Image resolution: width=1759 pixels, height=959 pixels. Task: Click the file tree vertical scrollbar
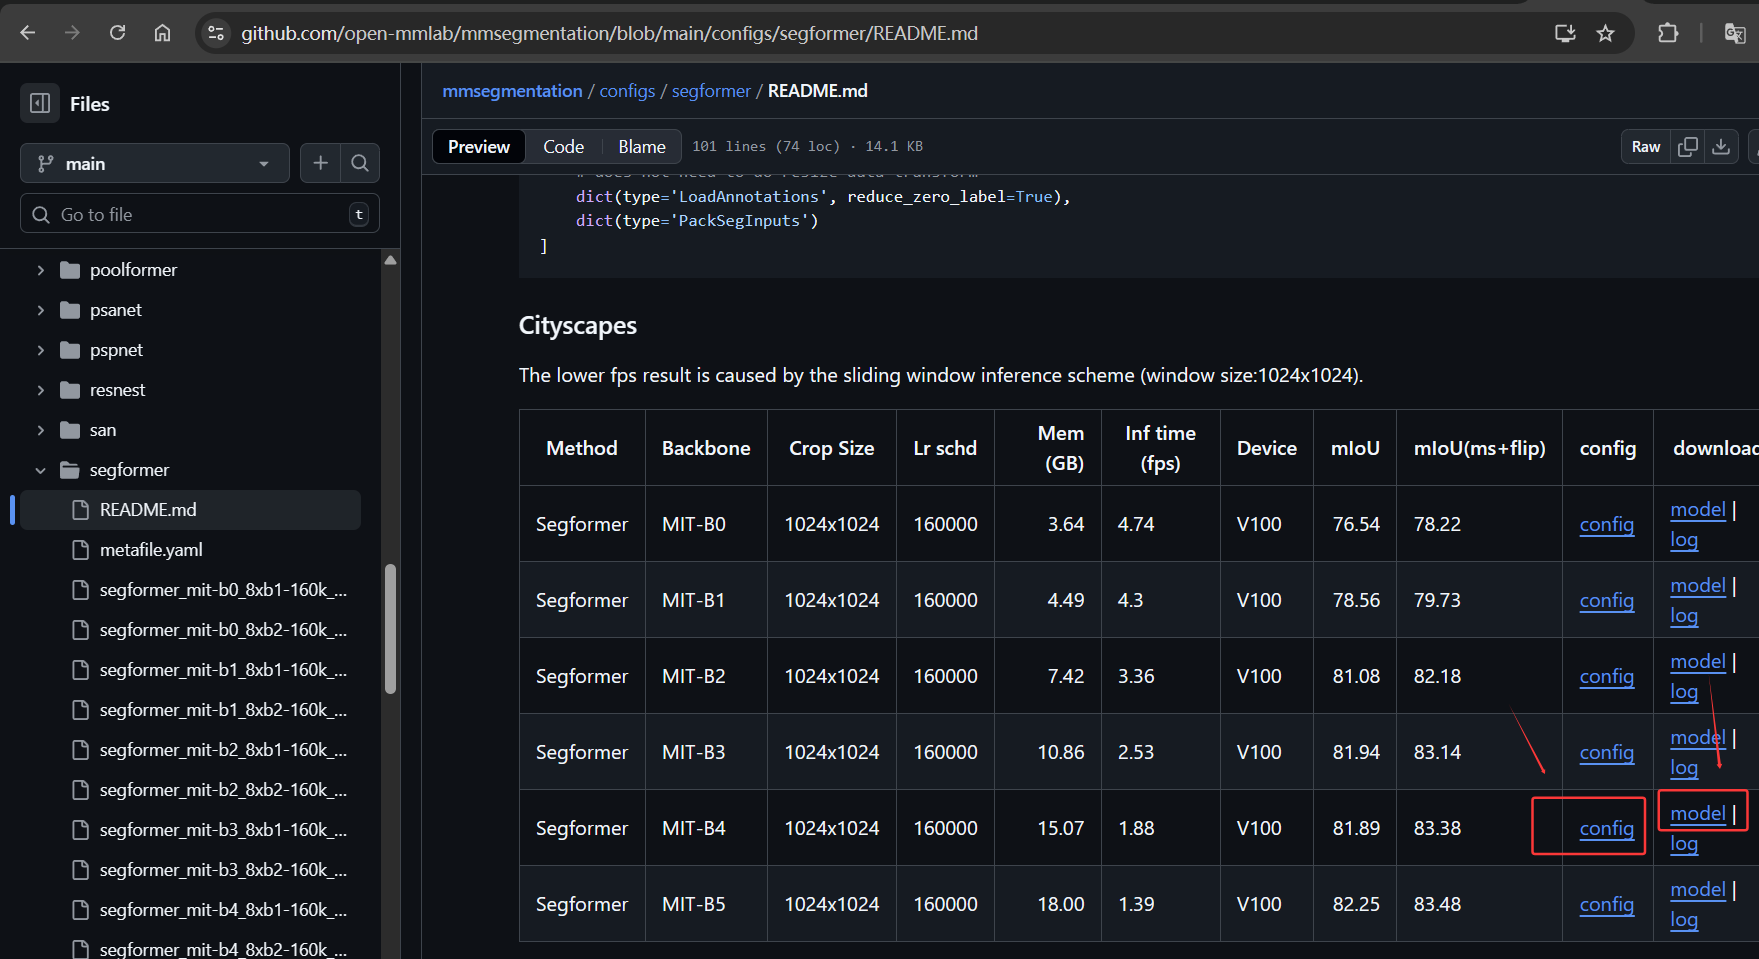click(390, 630)
